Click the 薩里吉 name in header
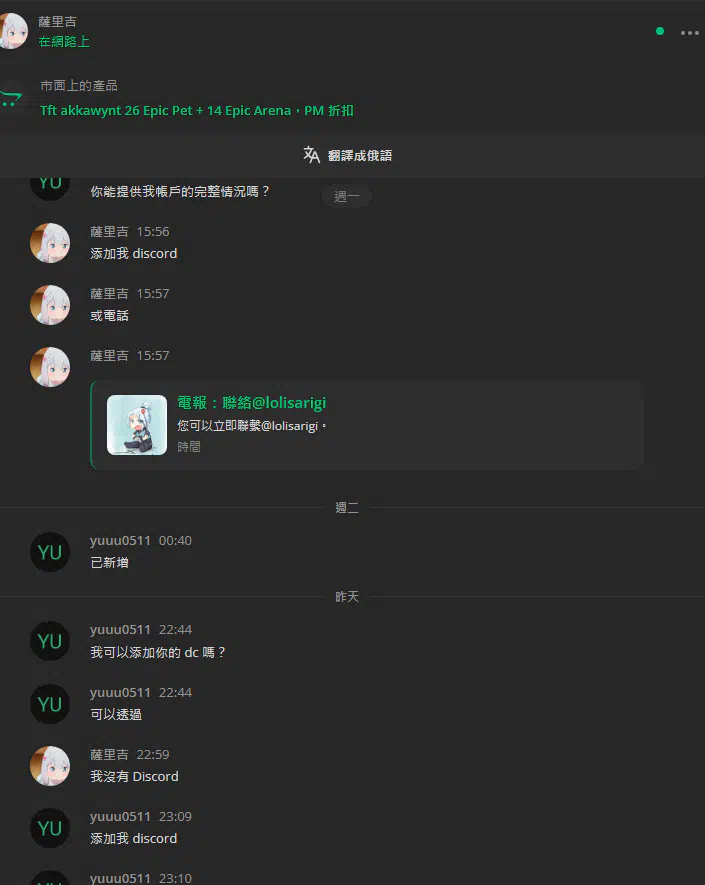 click(58, 21)
